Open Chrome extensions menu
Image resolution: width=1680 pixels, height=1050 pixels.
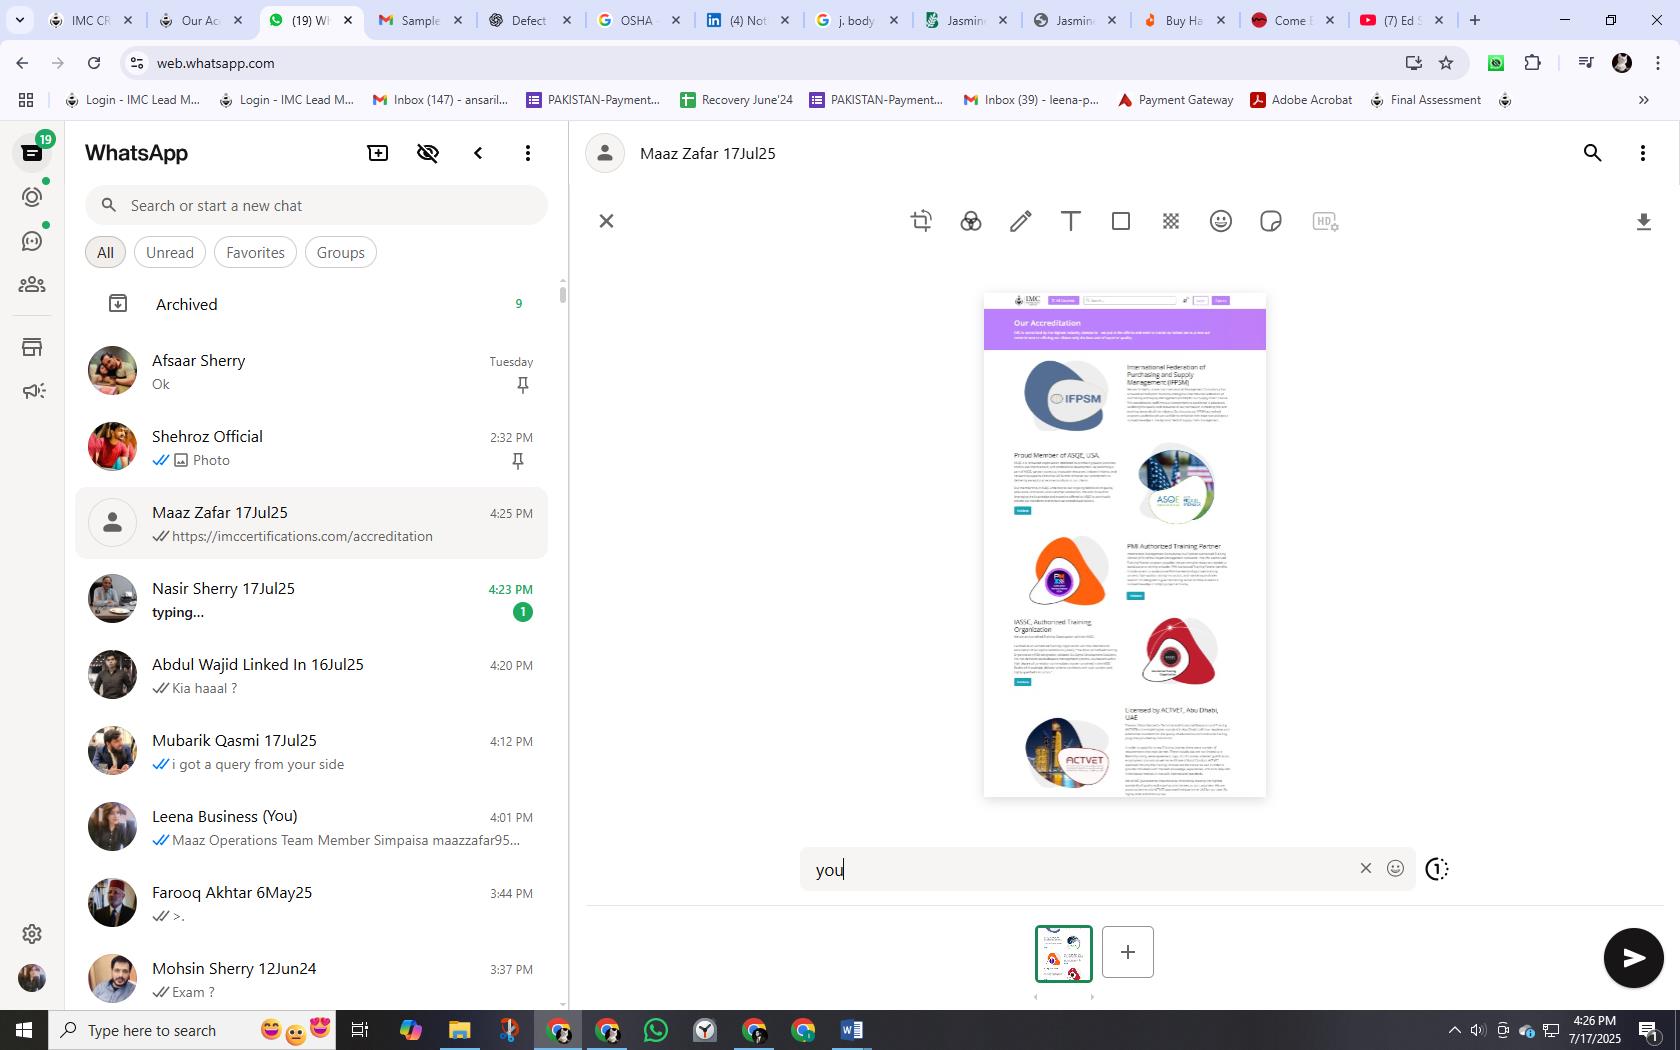click(x=1532, y=63)
